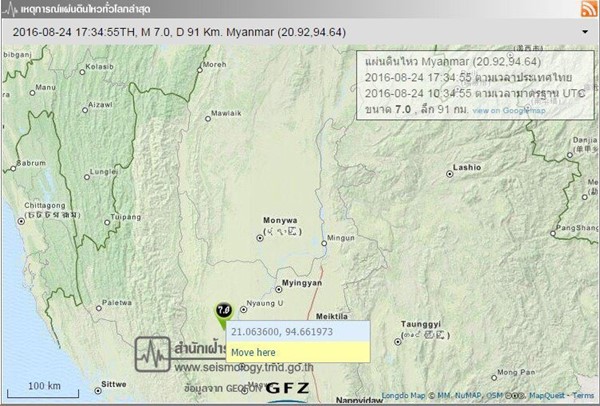The width and height of the screenshot is (600, 406).
Task: Select the Taunggyi city marker
Action: coord(398,342)
